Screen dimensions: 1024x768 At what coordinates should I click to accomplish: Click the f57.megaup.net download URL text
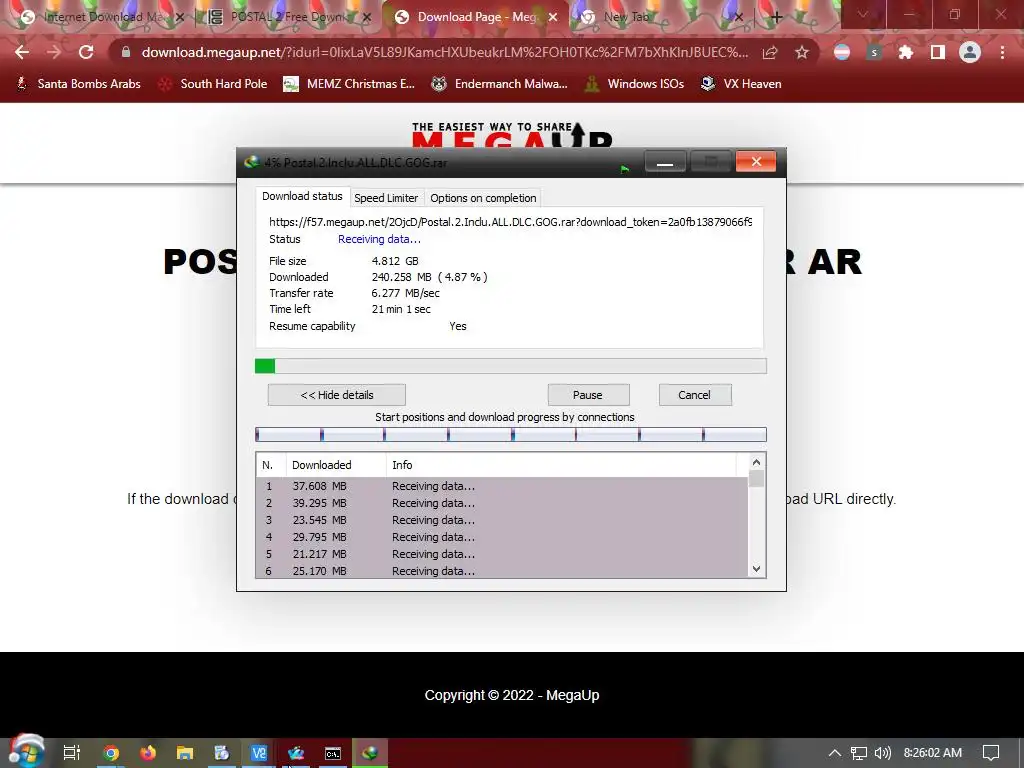[511, 222]
